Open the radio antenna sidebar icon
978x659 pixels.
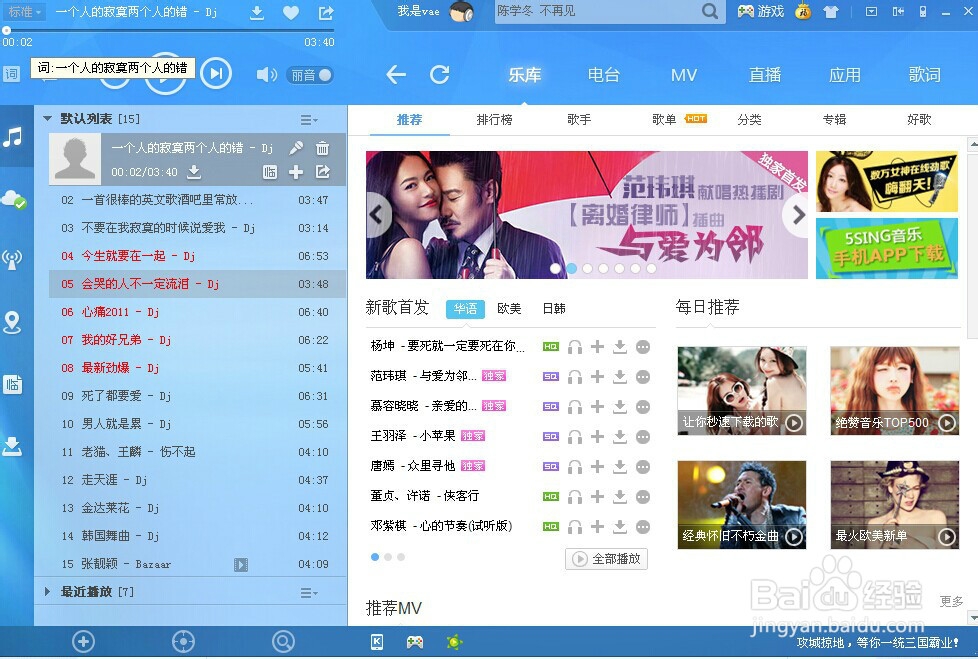12,259
